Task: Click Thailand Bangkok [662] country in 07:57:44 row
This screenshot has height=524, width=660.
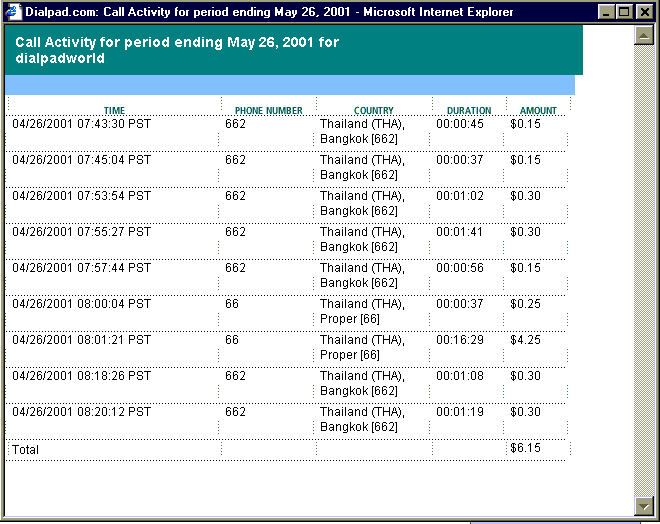Action: pyautogui.click(x=362, y=275)
